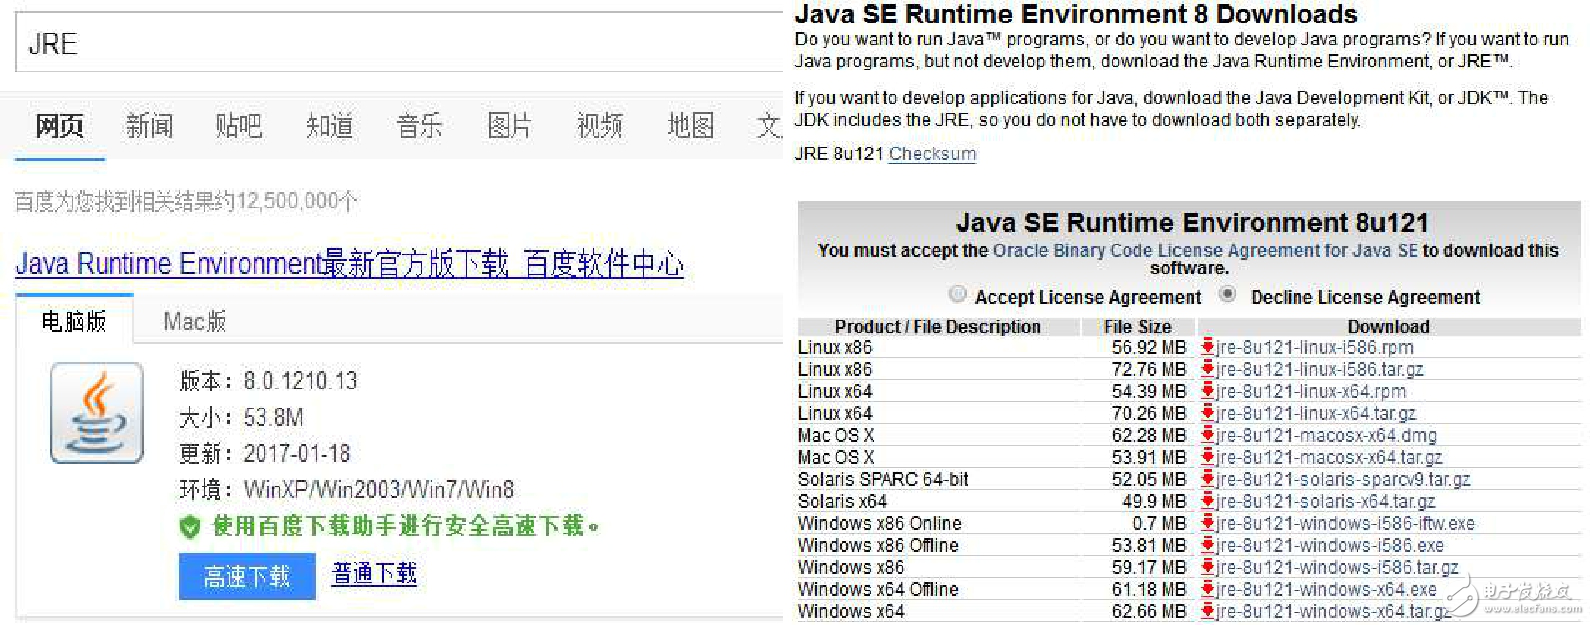The image size is (1590, 625).
Task: Click the Java coffee cup app icon
Action: (x=97, y=413)
